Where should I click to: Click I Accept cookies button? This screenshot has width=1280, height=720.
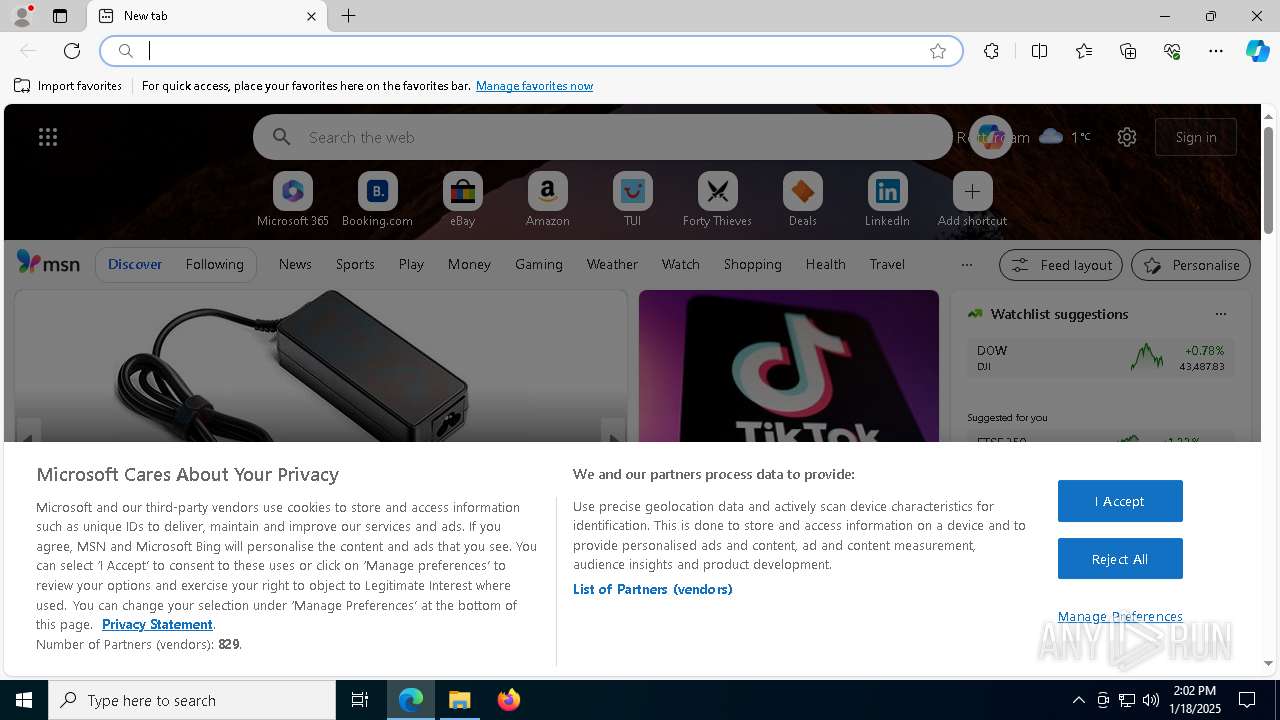[1120, 501]
